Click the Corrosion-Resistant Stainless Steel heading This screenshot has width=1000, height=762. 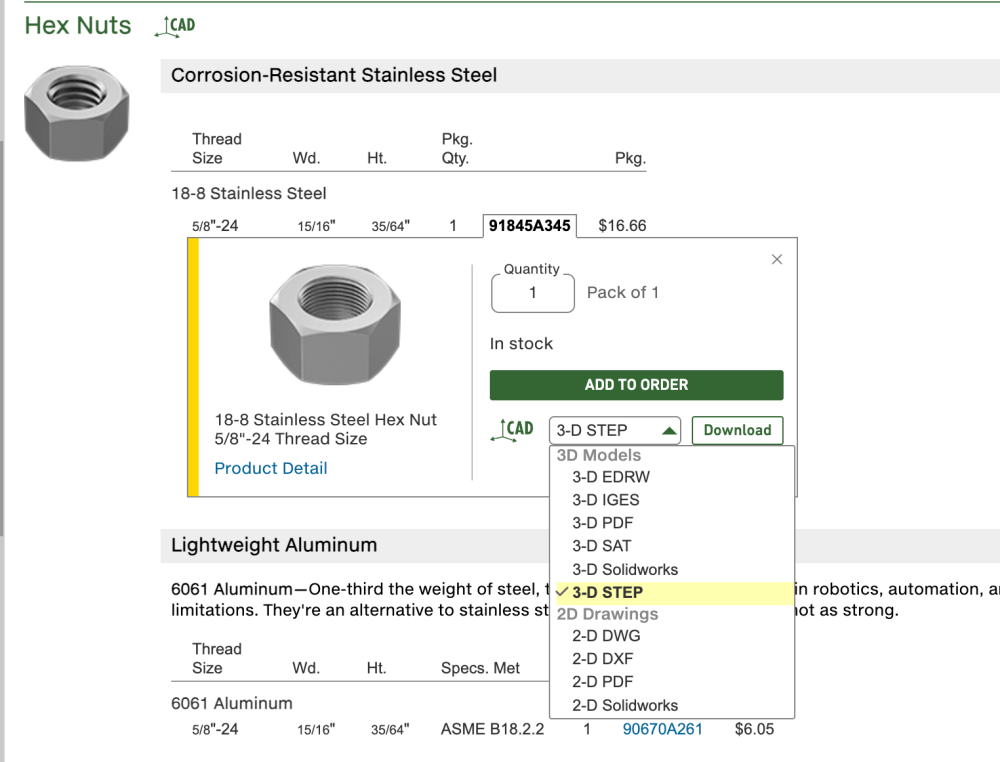334,75
